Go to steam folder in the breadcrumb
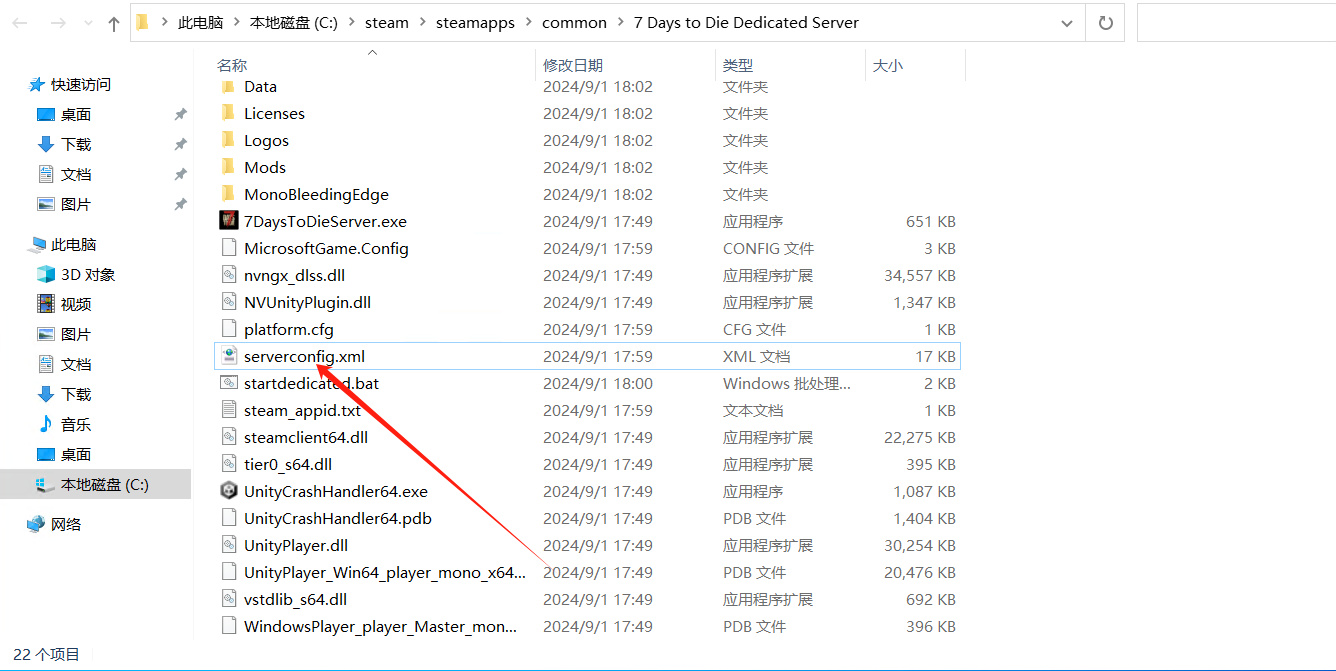Image resolution: width=1336 pixels, height=671 pixels. (387, 23)
